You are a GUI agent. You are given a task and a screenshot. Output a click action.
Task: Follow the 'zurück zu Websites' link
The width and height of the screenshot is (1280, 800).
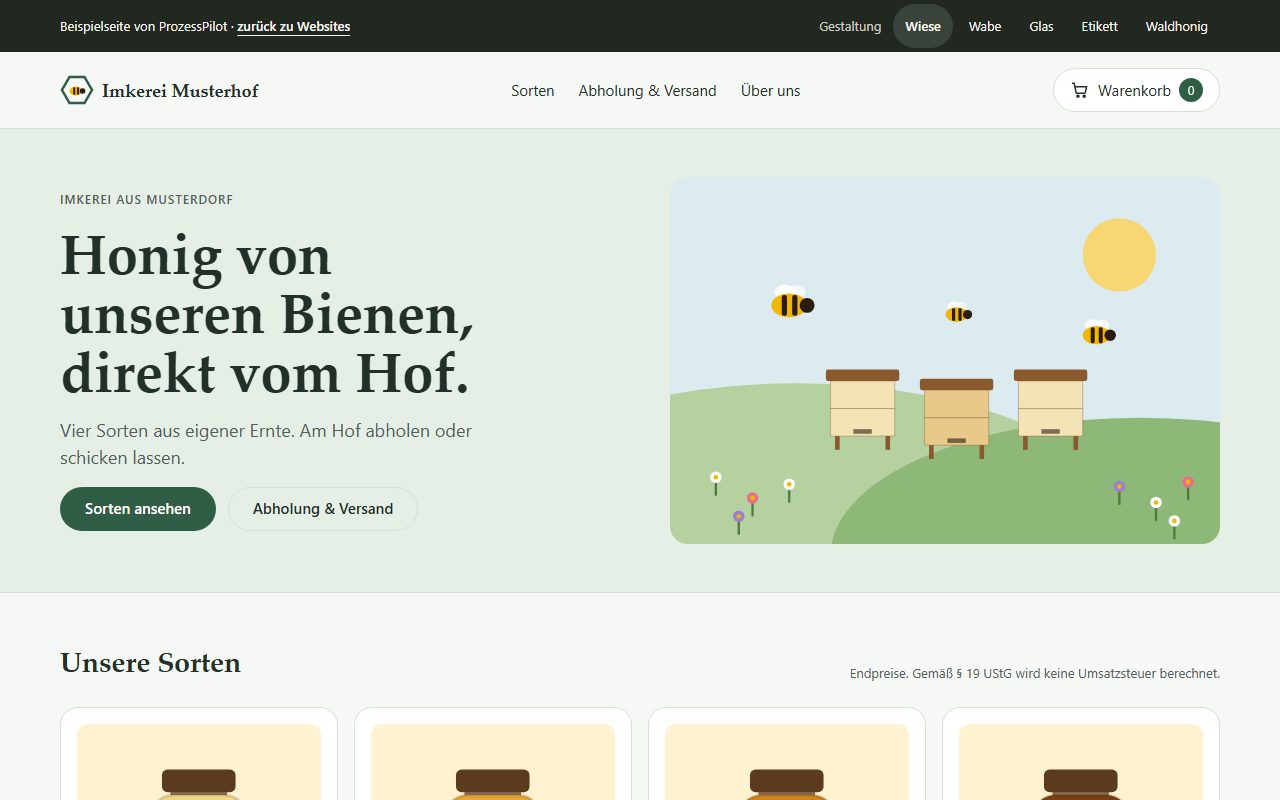(294, 27)
